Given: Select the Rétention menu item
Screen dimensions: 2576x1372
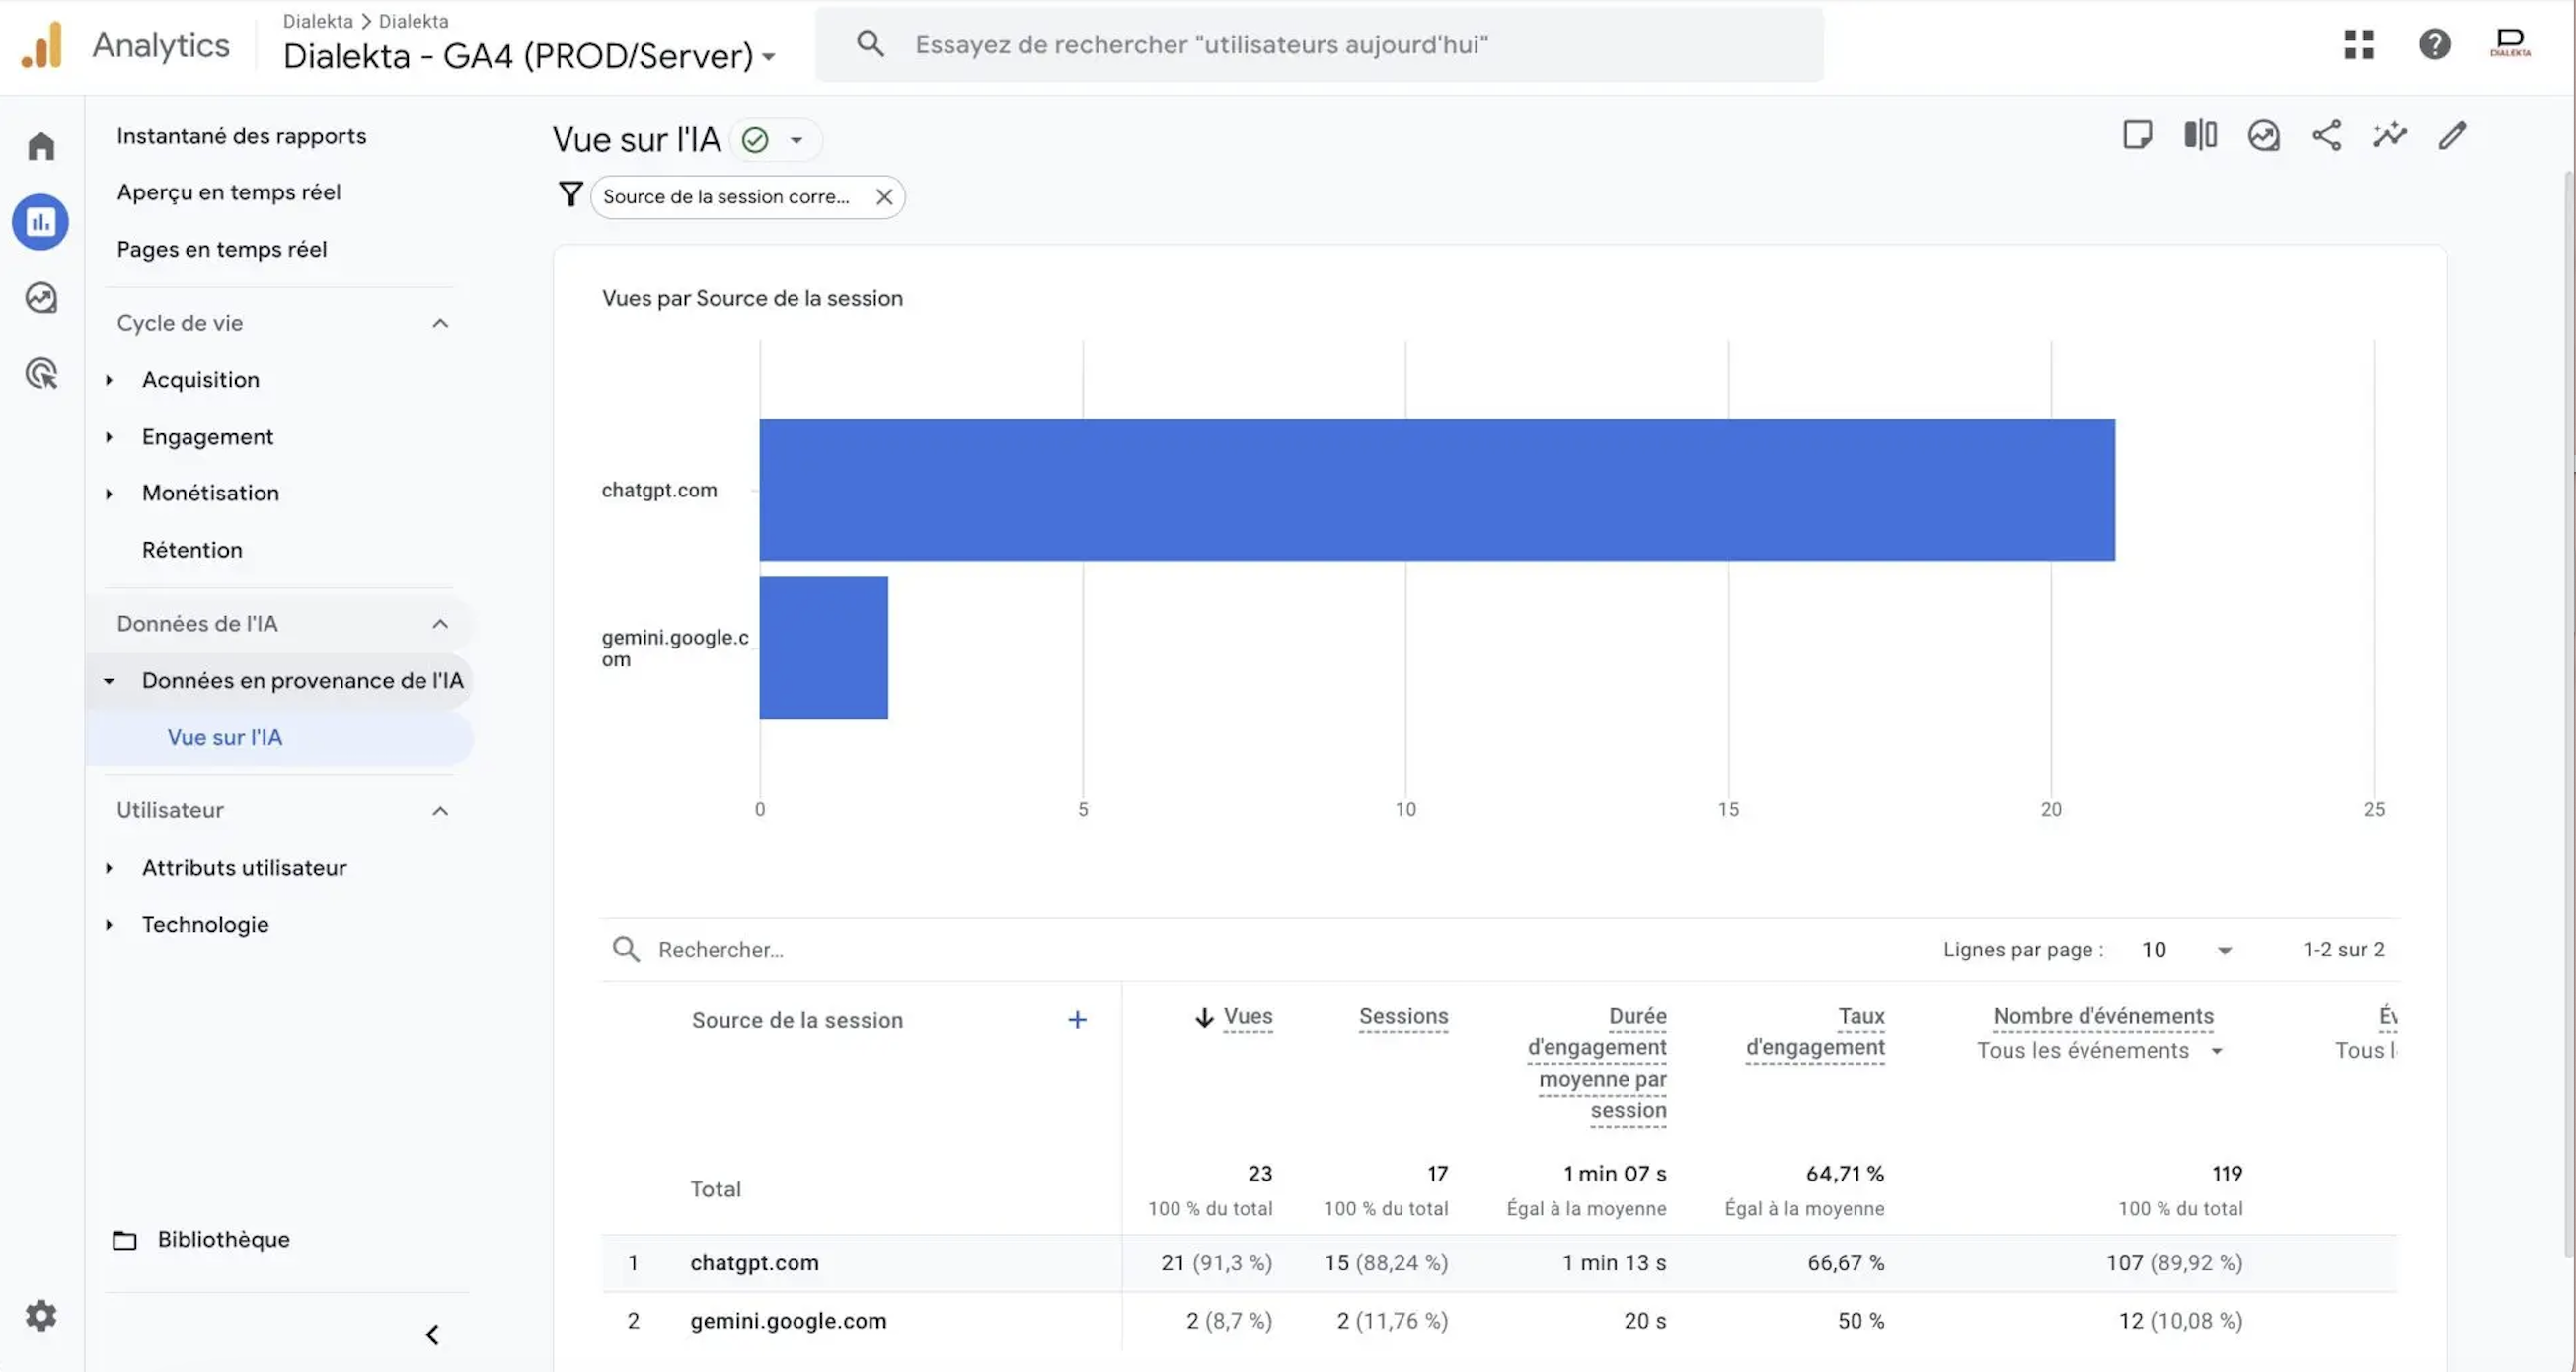Looking at the screenshot, I should coord(192,550).
